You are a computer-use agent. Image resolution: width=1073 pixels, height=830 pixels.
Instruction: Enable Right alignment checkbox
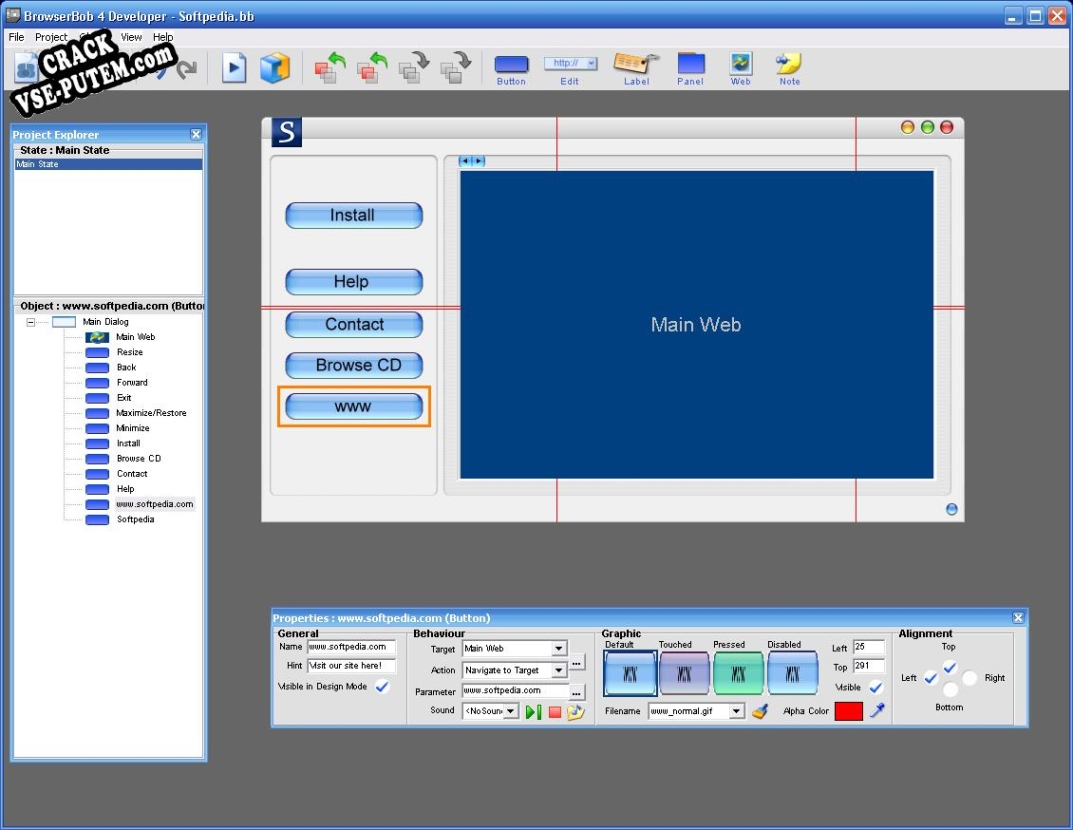(969, 678)
